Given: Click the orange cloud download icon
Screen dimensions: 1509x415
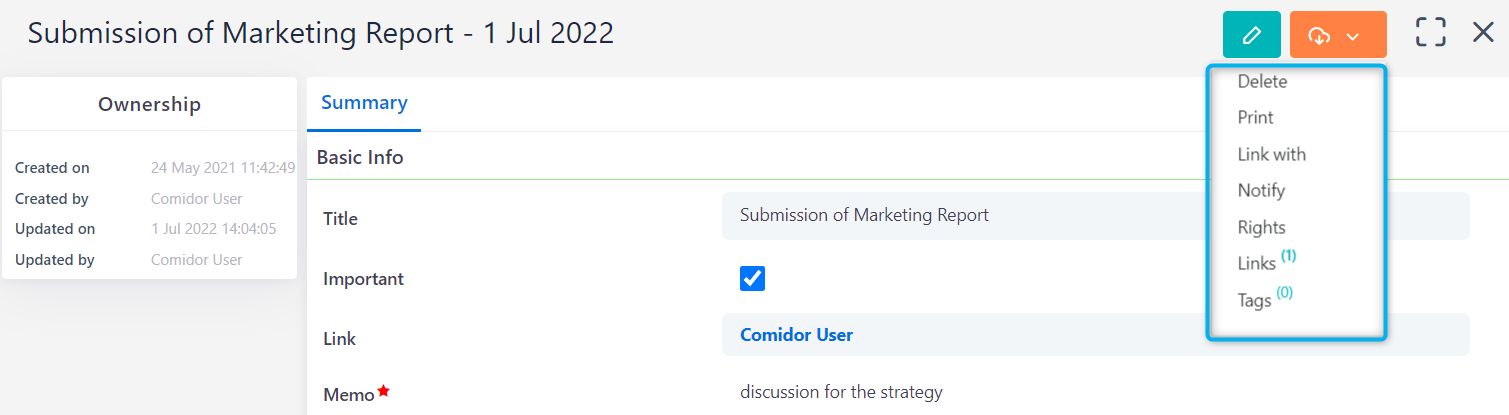Looking at the screenshot, I should [1319, 36].
